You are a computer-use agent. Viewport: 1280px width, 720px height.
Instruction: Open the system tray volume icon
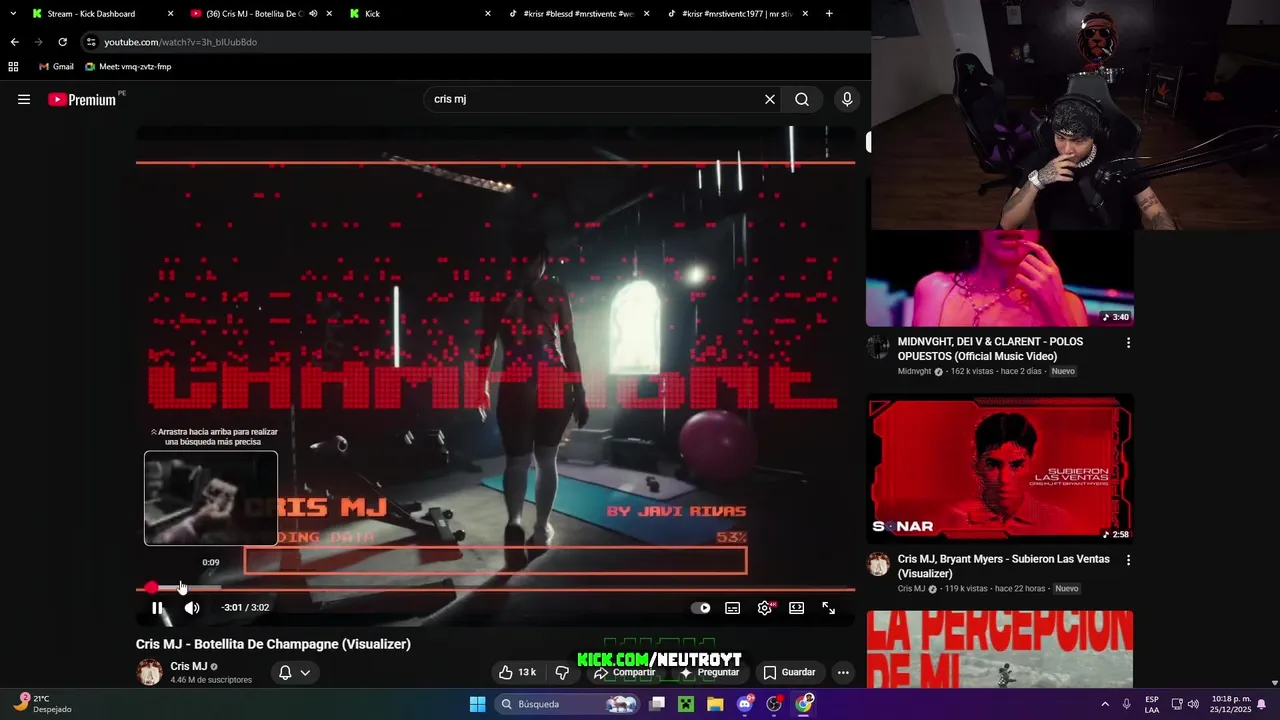pyautogui.click(x=1193, y=704)
